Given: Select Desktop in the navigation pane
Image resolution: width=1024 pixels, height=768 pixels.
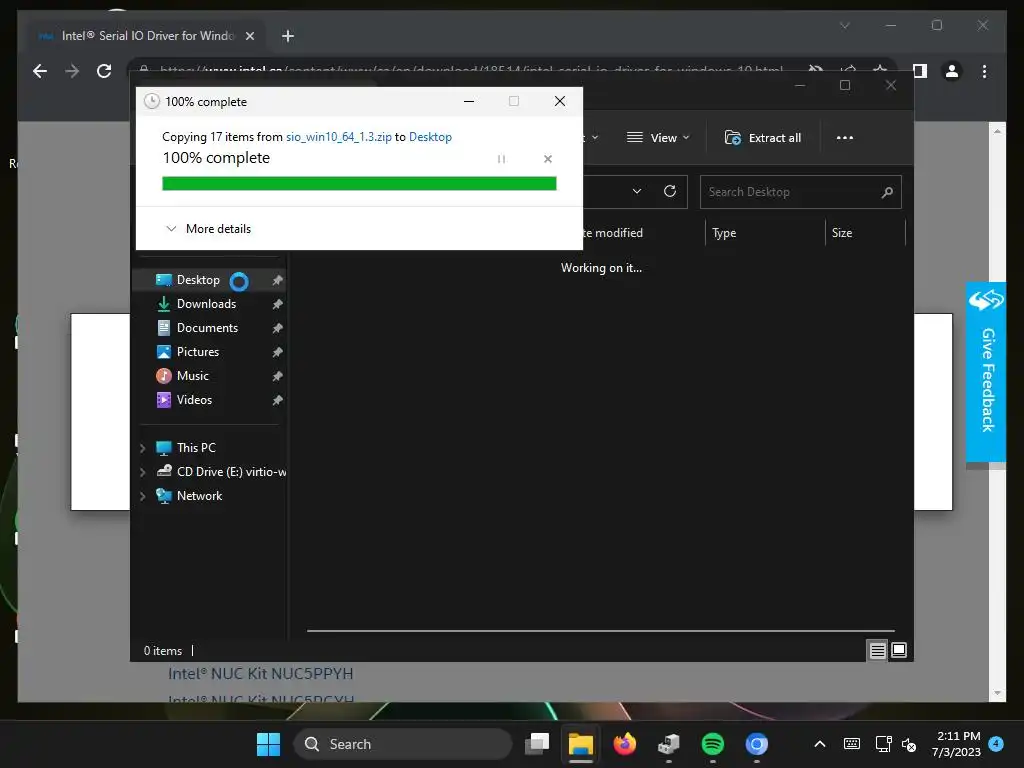Looking at the screenshot, I should 198,280.
